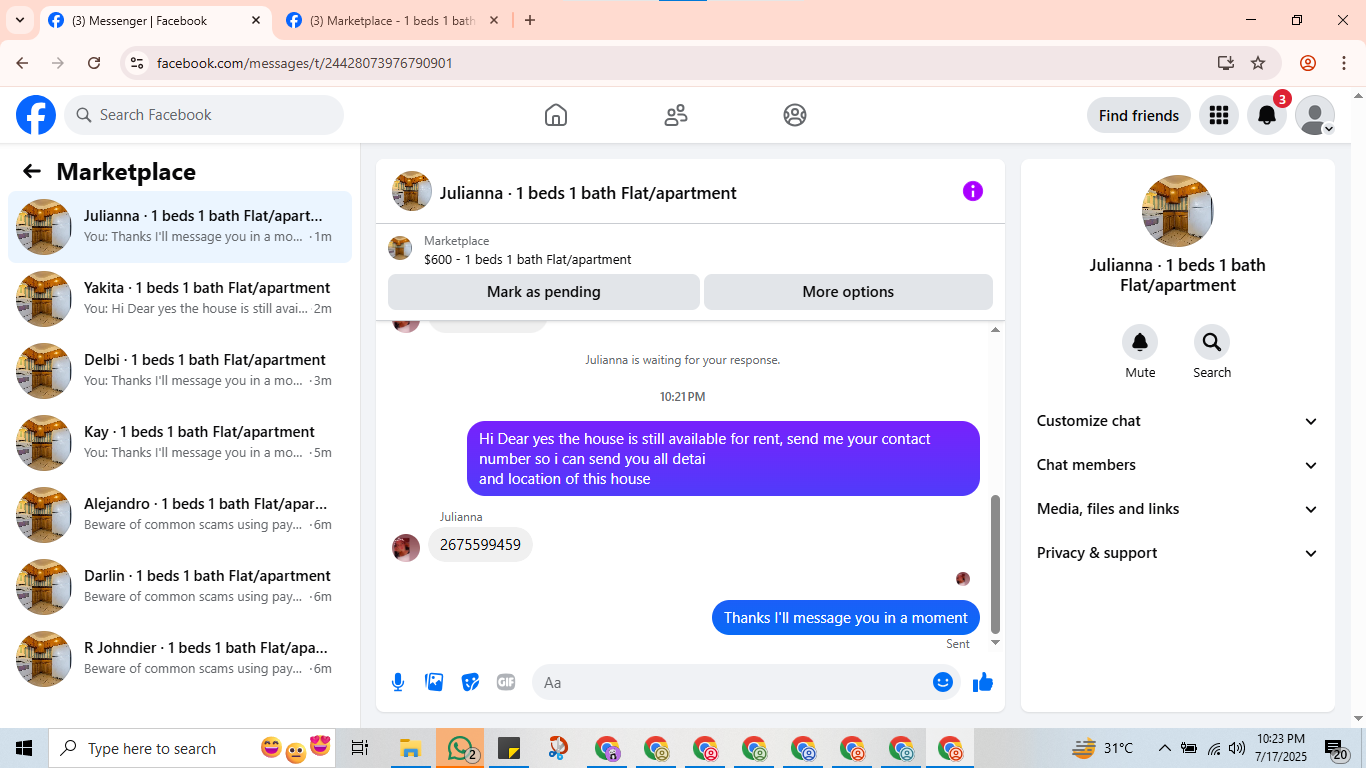View site information icon in address bar
1366x768 pixels.
138,63
